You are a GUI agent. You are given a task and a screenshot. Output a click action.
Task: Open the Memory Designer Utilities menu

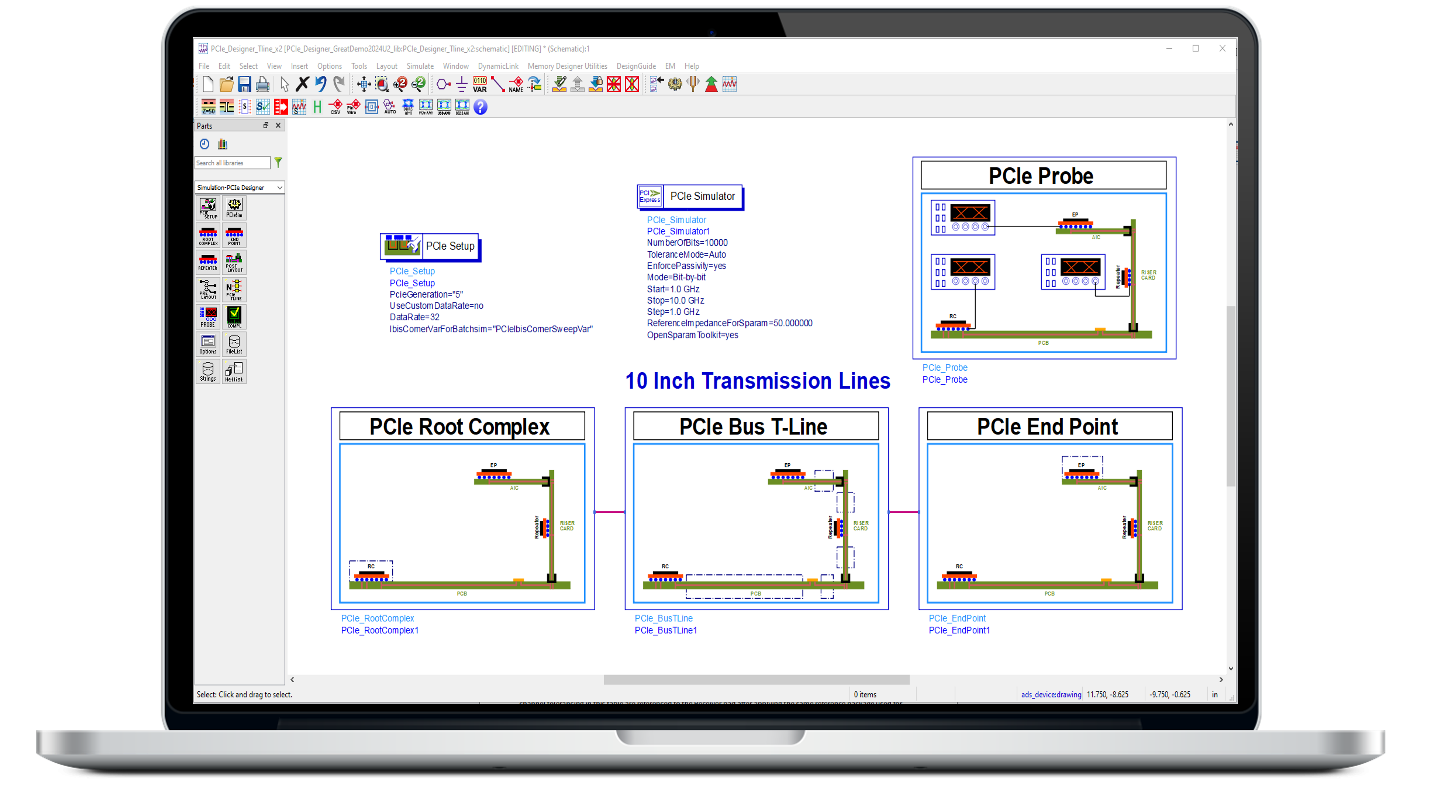click(x=567, y=66)
